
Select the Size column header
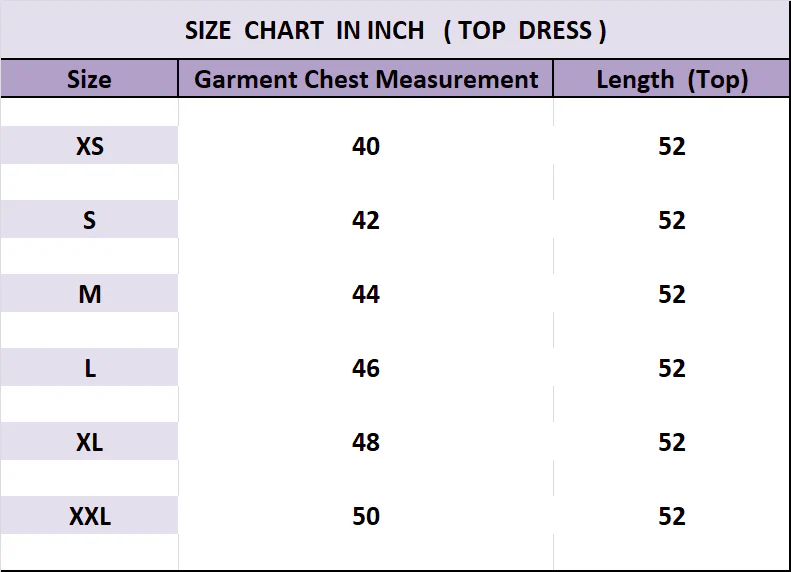89,79
